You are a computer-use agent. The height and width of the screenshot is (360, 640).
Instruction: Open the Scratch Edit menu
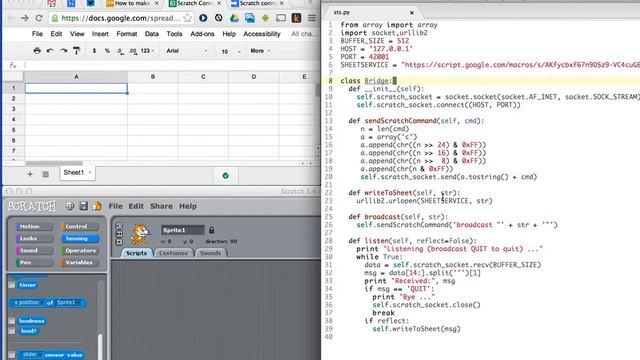point(136,206)
